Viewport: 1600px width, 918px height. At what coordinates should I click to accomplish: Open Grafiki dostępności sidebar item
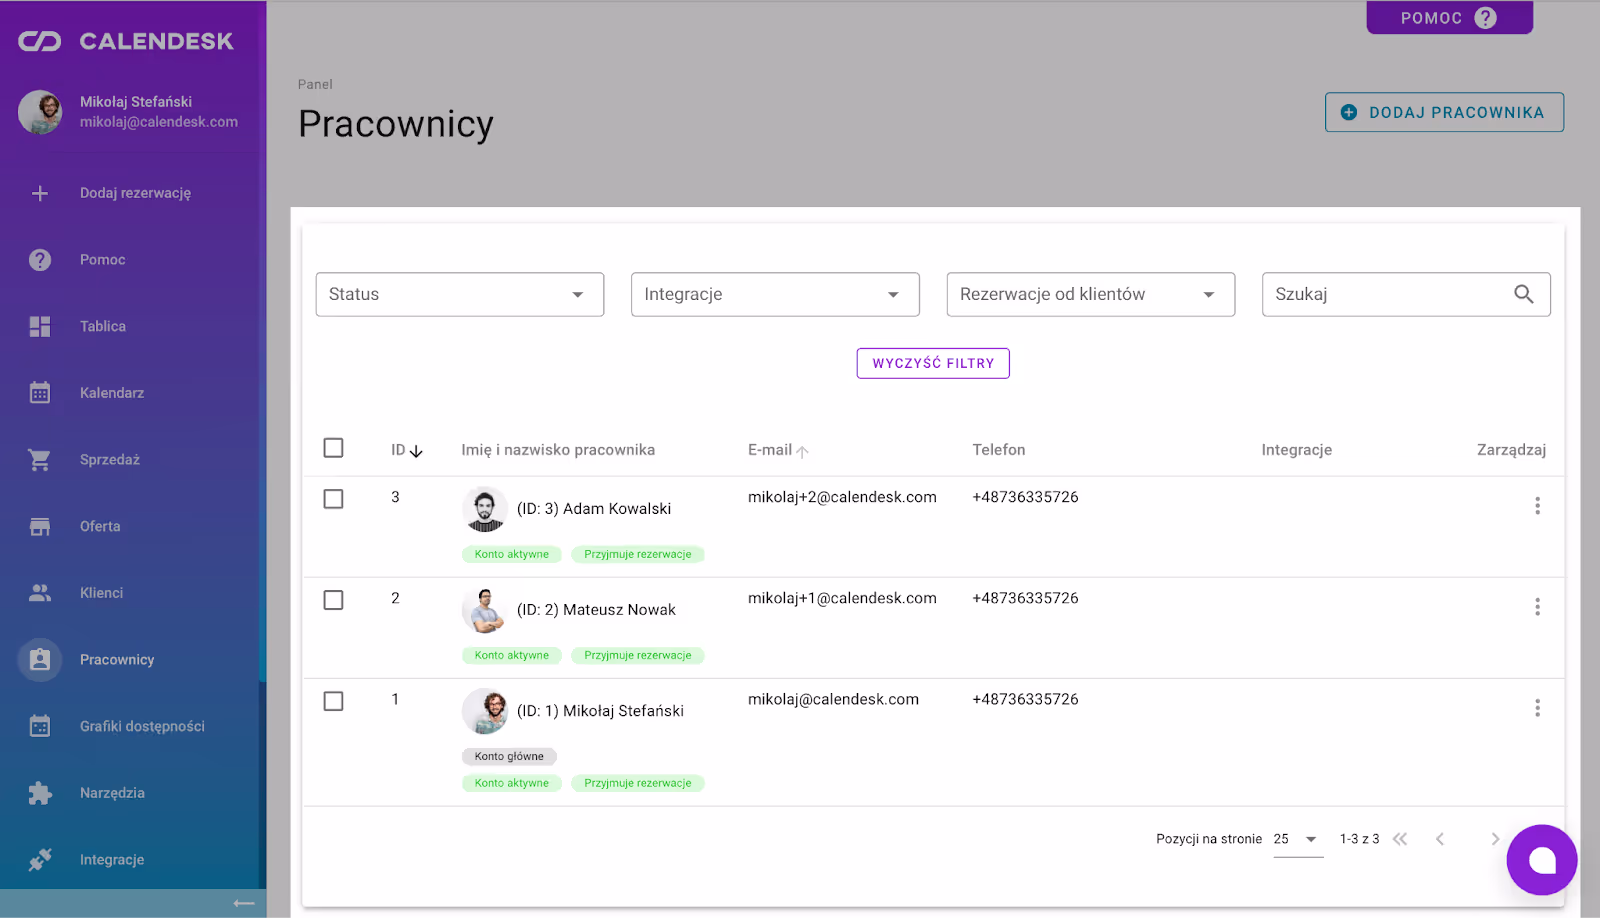click(142, 726)
